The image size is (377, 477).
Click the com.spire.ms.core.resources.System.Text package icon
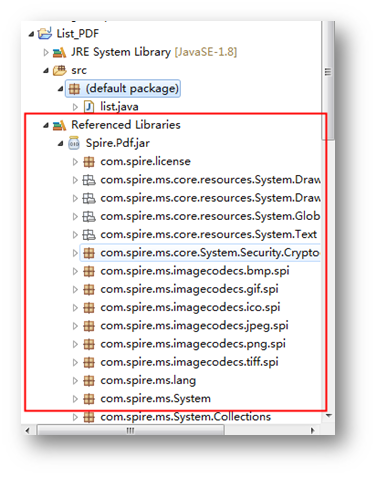pos(89,235)
